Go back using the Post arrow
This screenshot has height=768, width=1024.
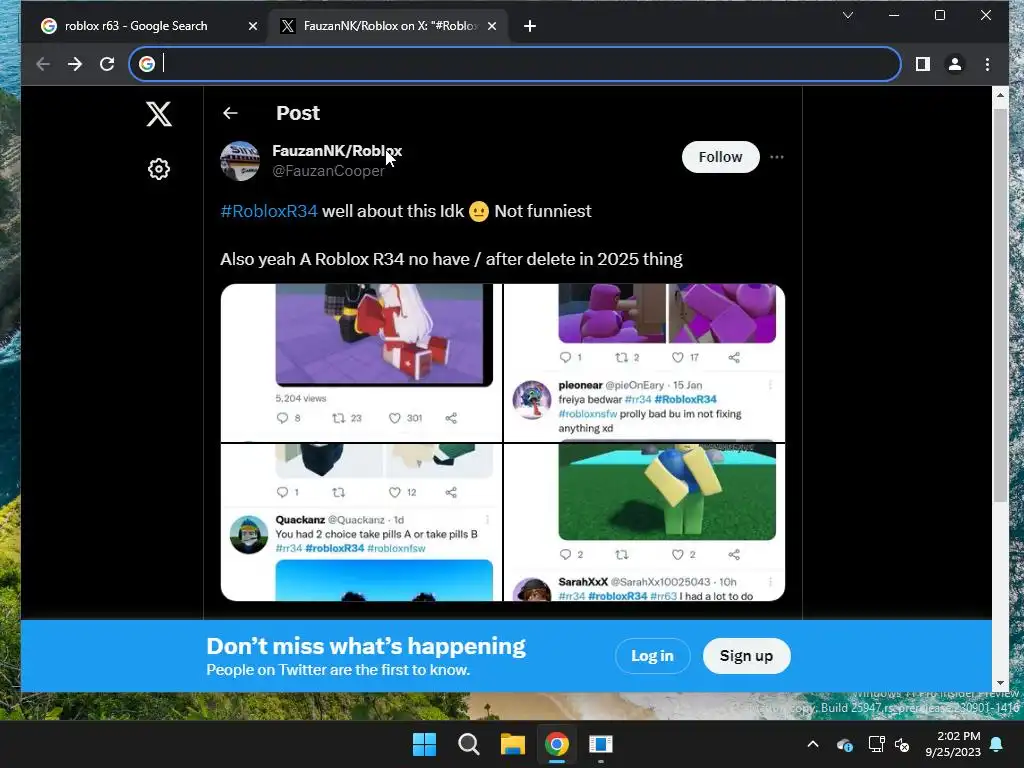point(230,113)
